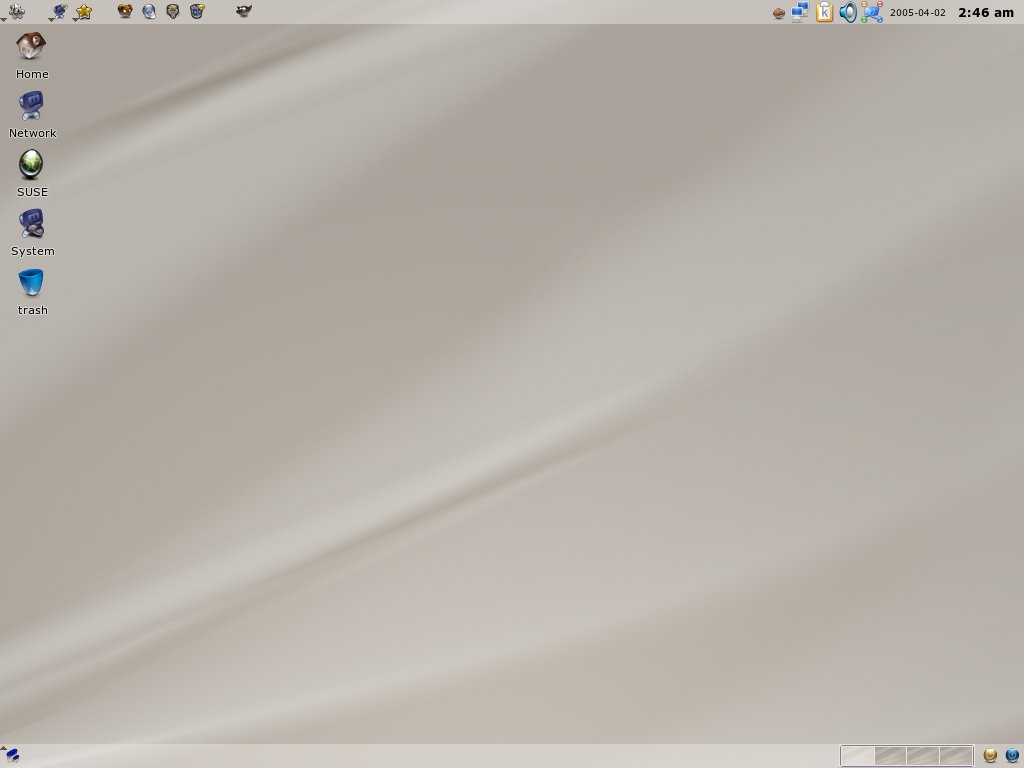Click the gold lock-session button

click(990, 756)
